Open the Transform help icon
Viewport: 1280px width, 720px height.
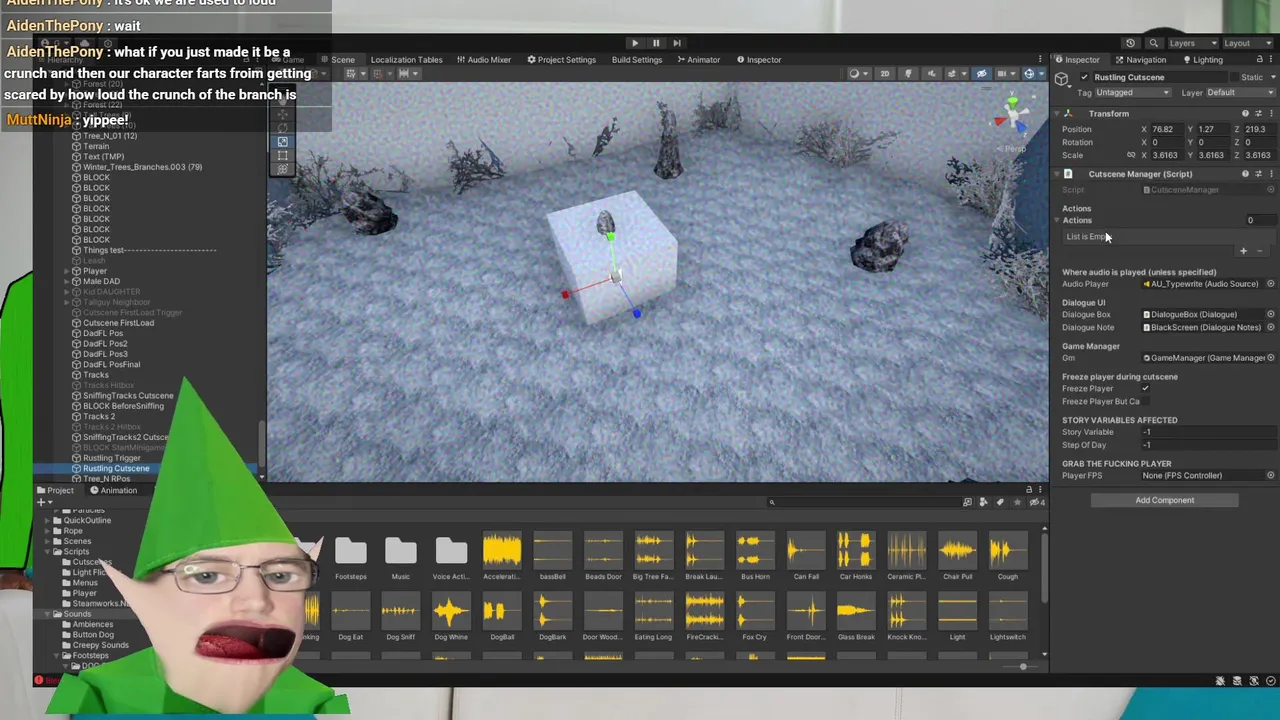(x=1245, y=114)
